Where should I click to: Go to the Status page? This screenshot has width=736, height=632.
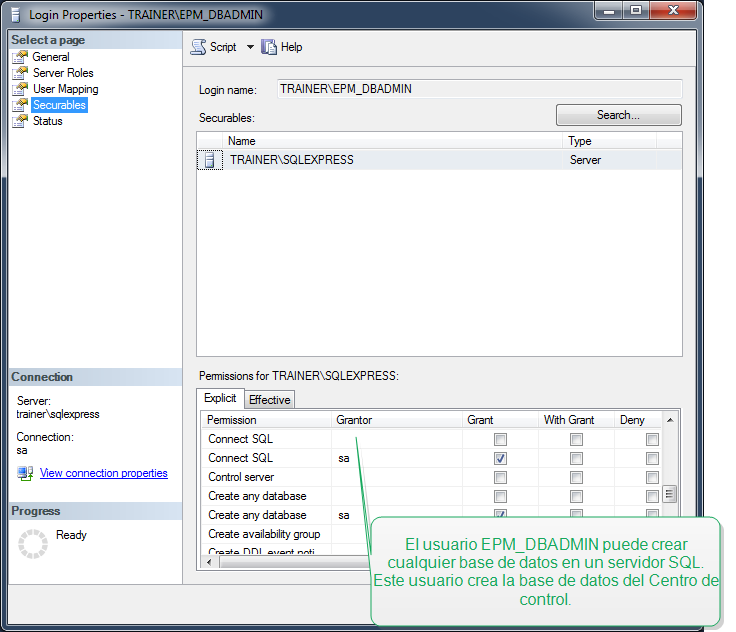click(47, 121)
